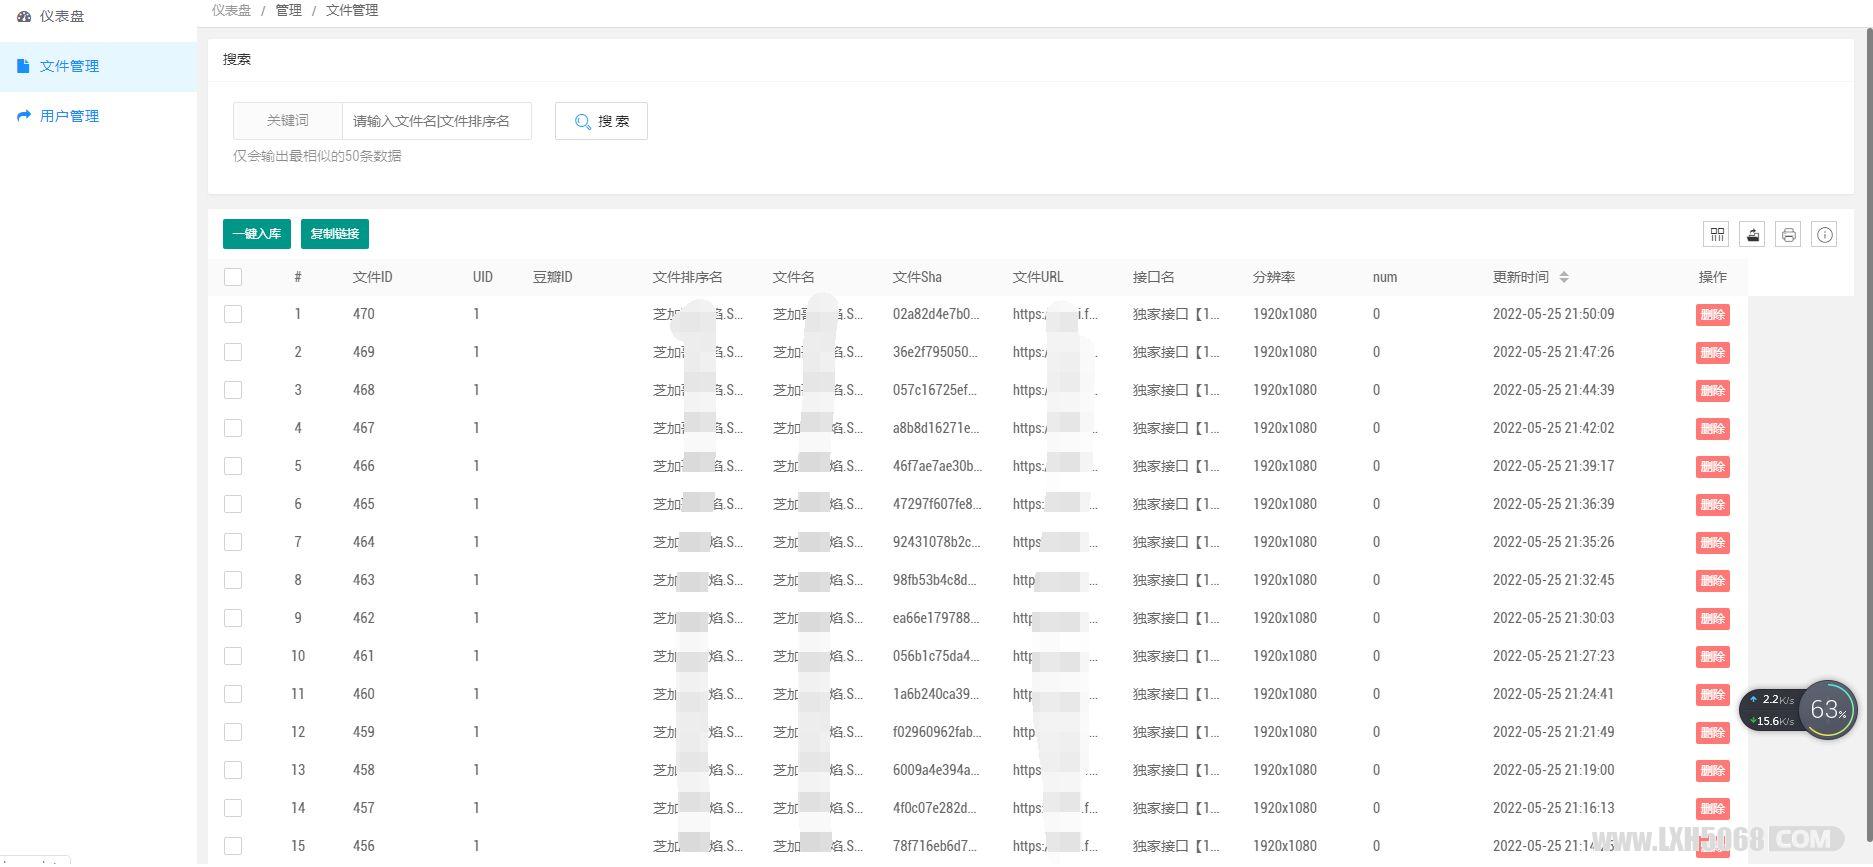The height and width of the screenshot is (867, 1873).
Task: Click the dashboard gauge icon beside 仪表盘
Action: tap(24, 16)
